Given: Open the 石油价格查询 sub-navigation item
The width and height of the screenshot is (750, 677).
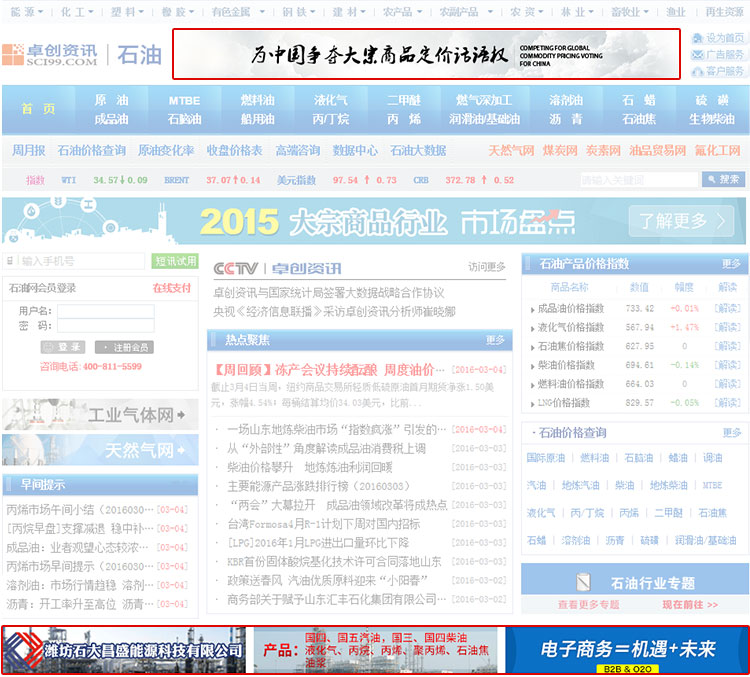Looking at the screenshot, I should coord(92,151).
